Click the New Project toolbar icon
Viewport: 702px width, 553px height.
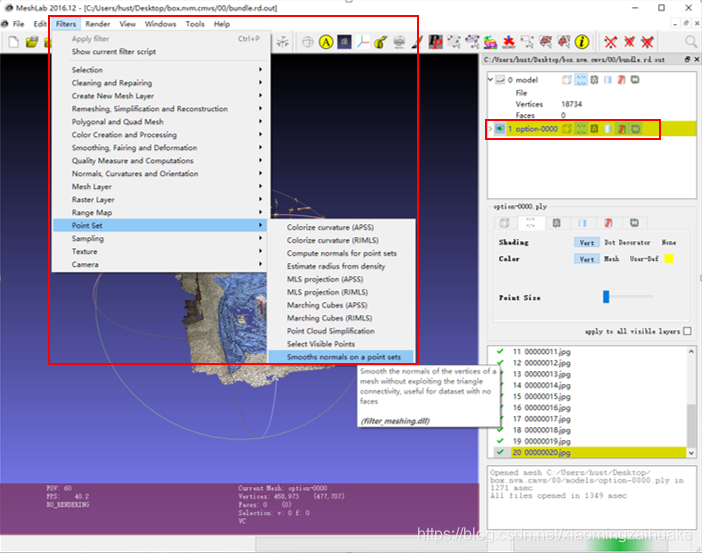tap(13, 42)
